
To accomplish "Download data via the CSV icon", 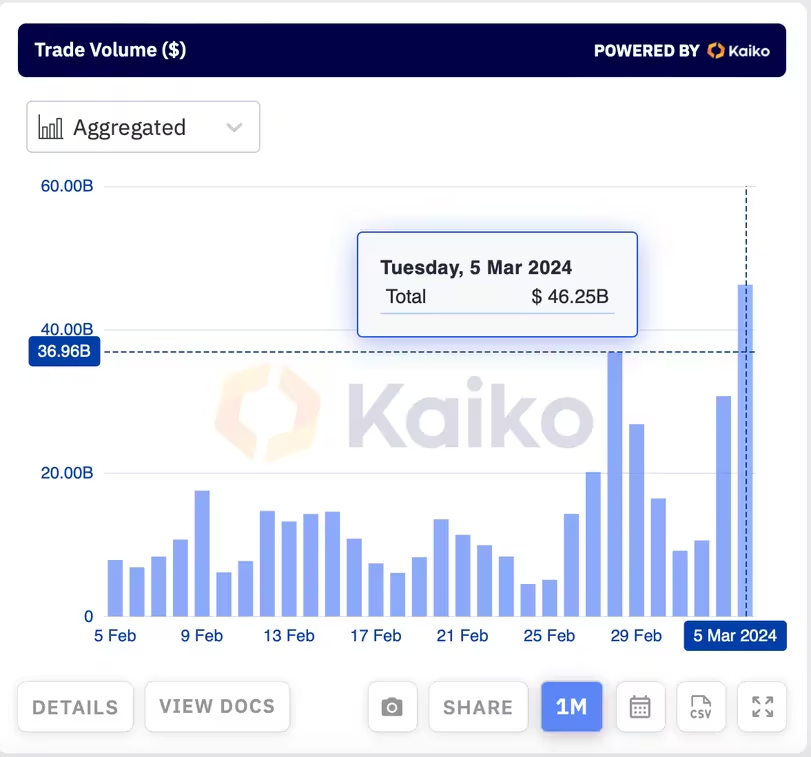I will [x=701, y=707].
